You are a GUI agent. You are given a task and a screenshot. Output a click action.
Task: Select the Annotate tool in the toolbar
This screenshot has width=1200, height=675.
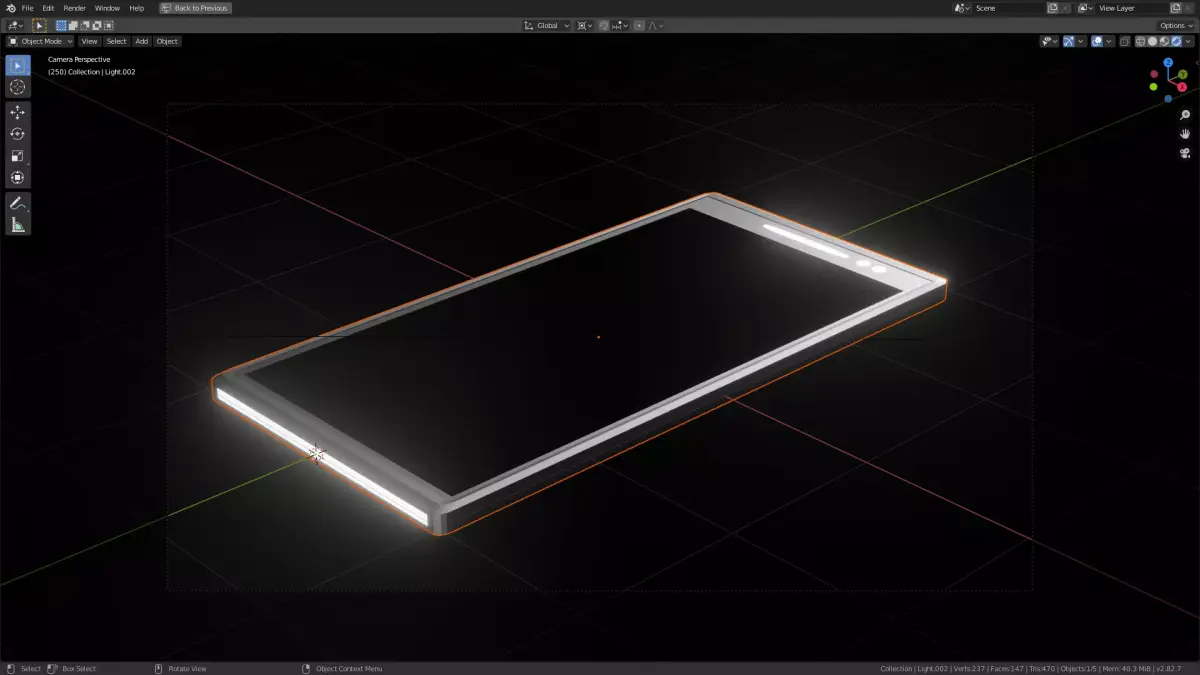pyautogui.click(x=17, y=202)
